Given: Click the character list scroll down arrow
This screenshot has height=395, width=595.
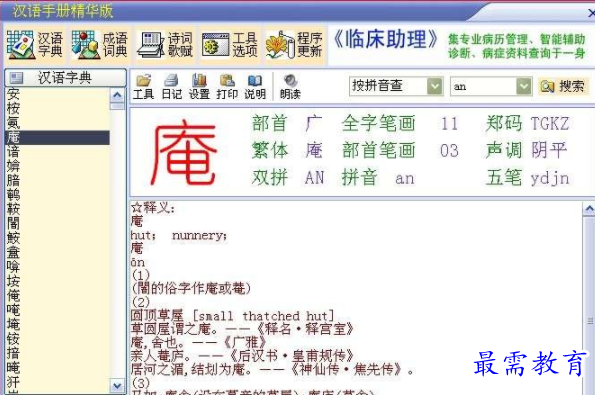Looking at the screenshot, I should point(117,386).
